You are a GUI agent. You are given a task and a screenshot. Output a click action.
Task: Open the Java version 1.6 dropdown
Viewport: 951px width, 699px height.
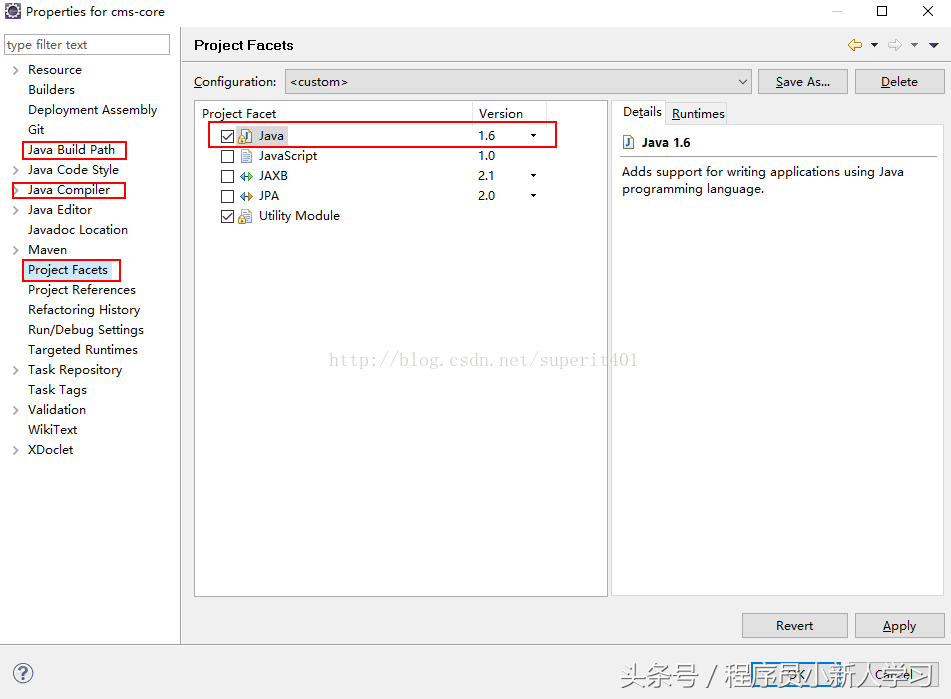(x=533, y=136)
